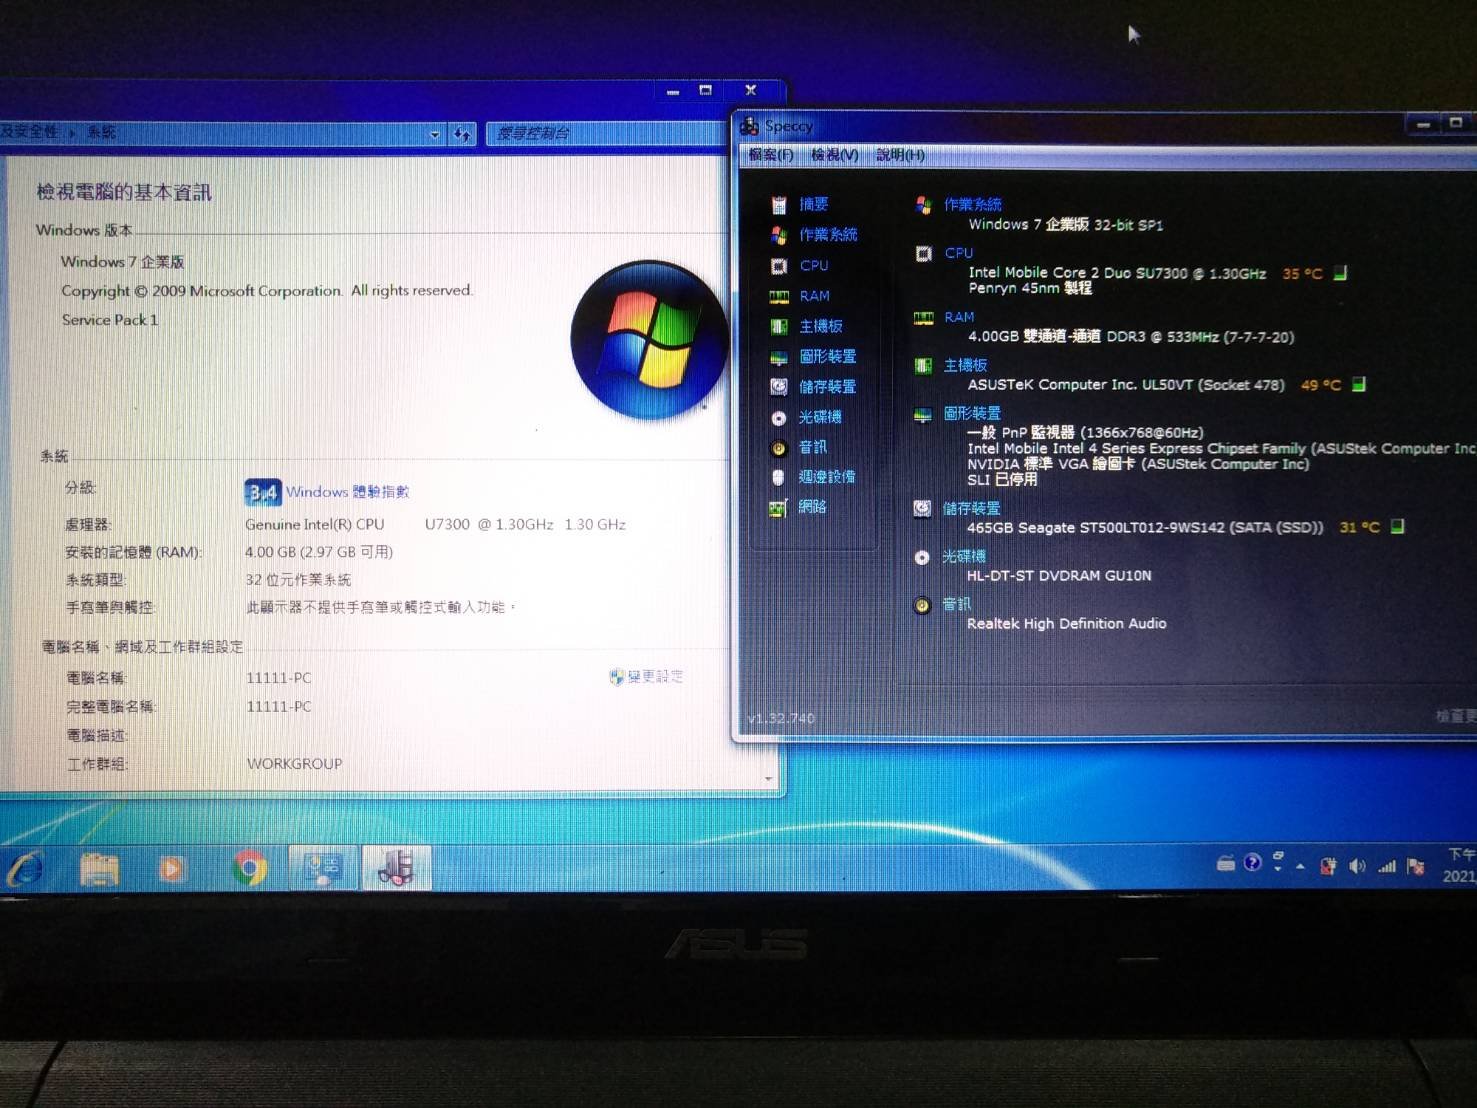Click 作業系統 heading in Speccy summary
This screenshot has height=1108, width=1477.
pos(972,204)
